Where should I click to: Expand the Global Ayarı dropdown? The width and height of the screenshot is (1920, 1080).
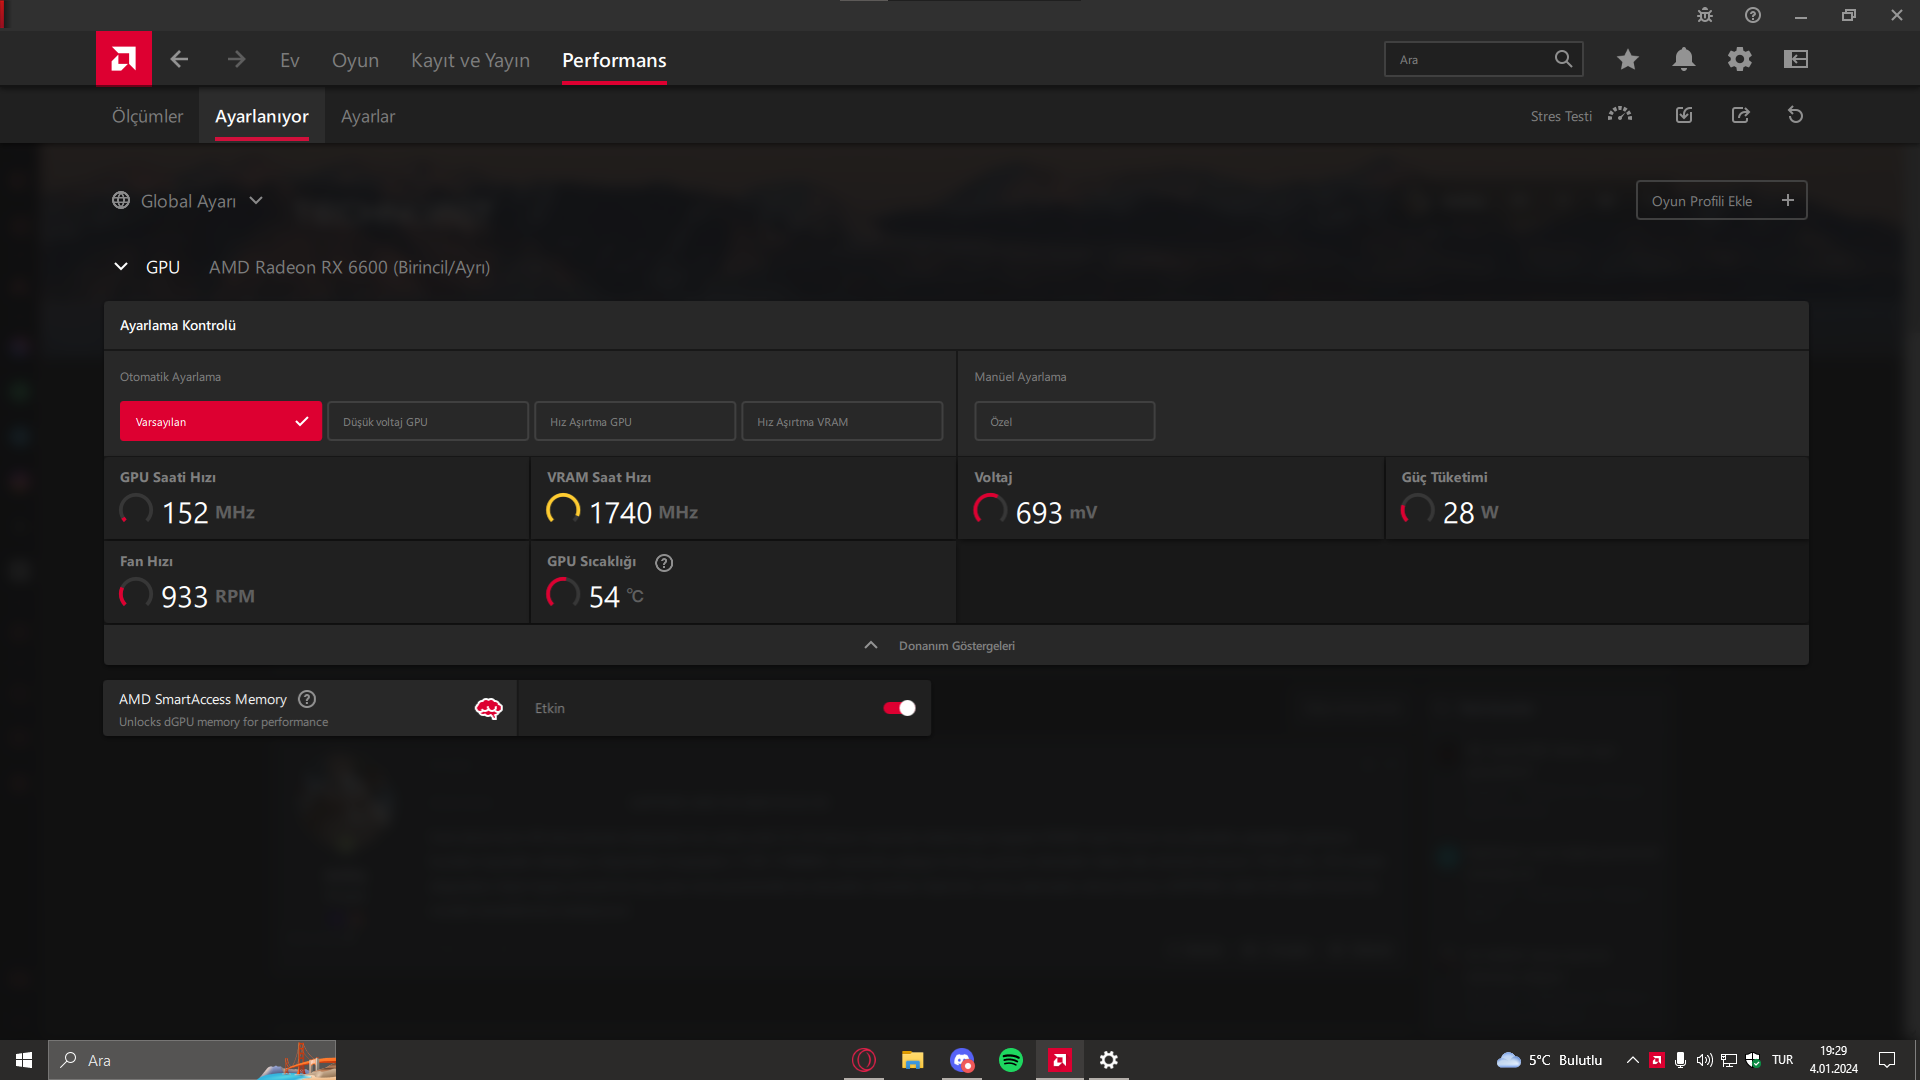pyautogui.click(x=188, y=201)
